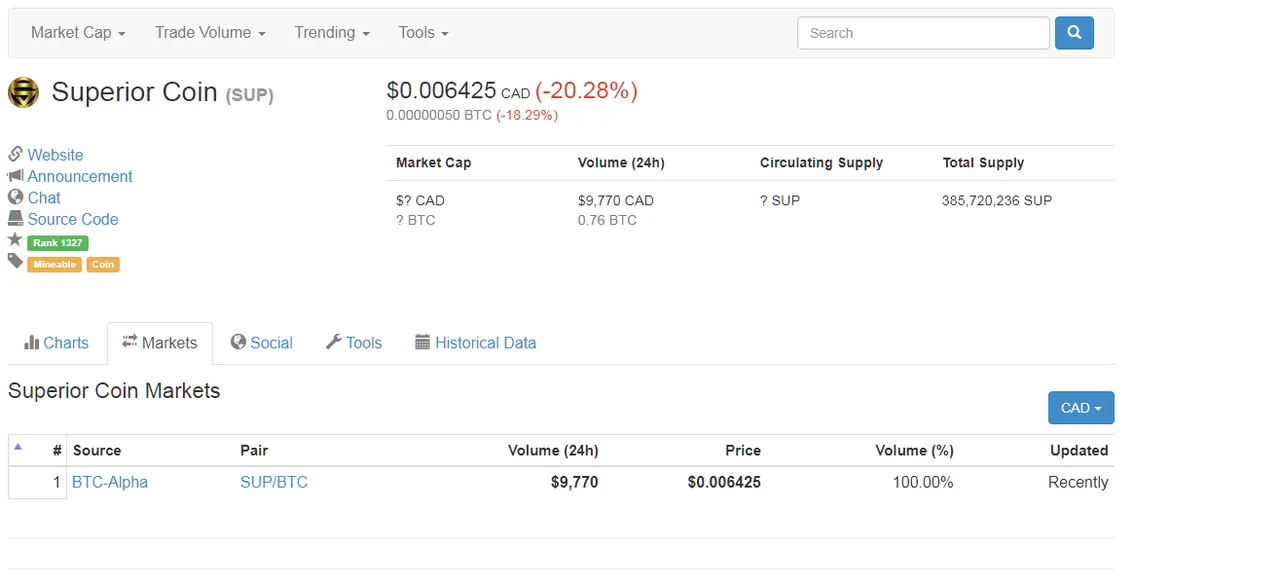1280x578 pixels.
Task: Switch to the Charts tab
Action: [56, 343]
